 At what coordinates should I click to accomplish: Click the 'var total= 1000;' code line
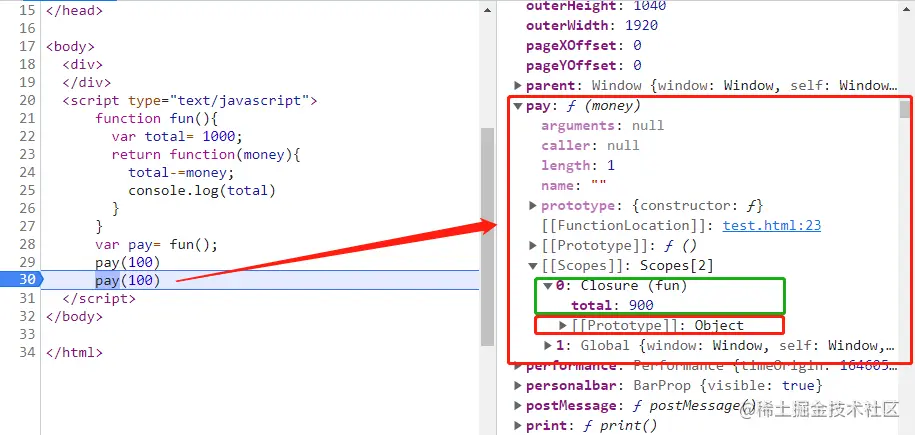[177, 137]
